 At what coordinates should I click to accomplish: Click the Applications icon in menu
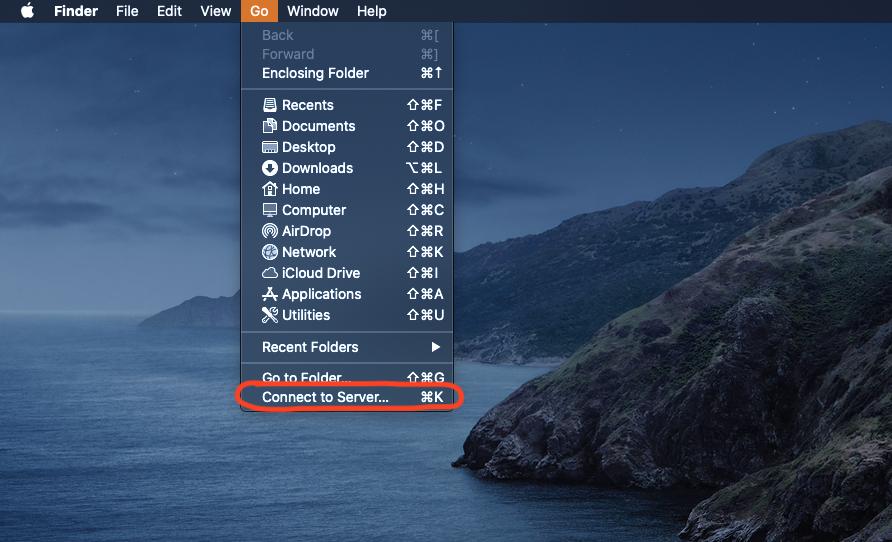[269, 294]
